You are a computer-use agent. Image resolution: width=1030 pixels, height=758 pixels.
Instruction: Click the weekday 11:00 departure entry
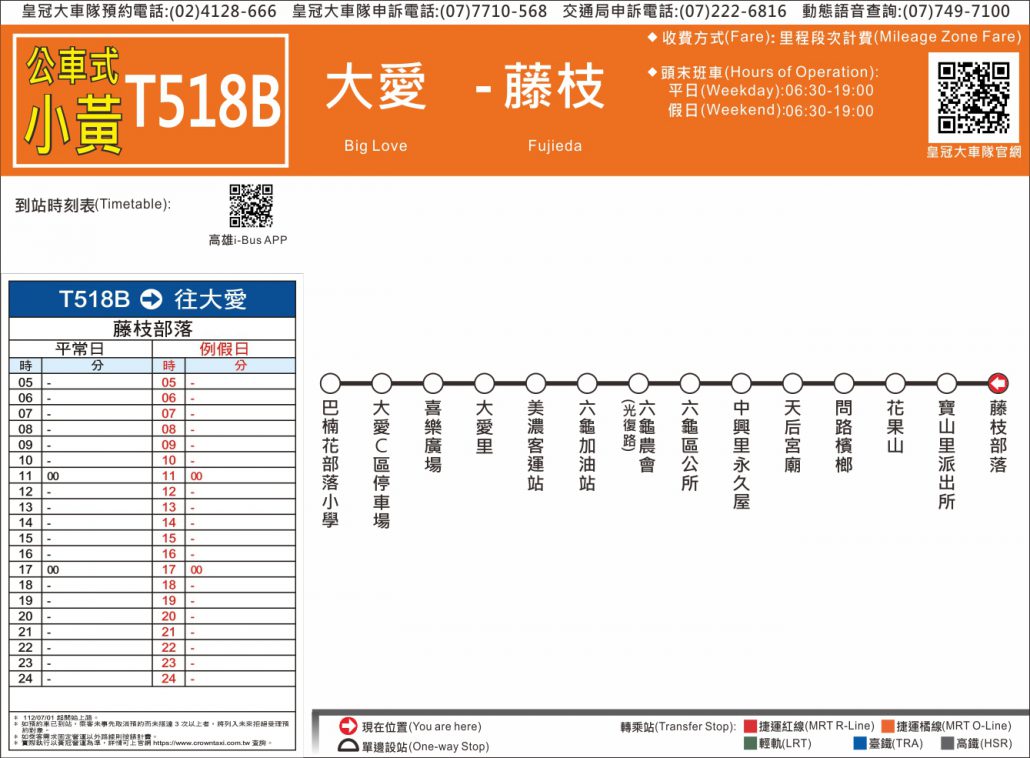(53, 476)
